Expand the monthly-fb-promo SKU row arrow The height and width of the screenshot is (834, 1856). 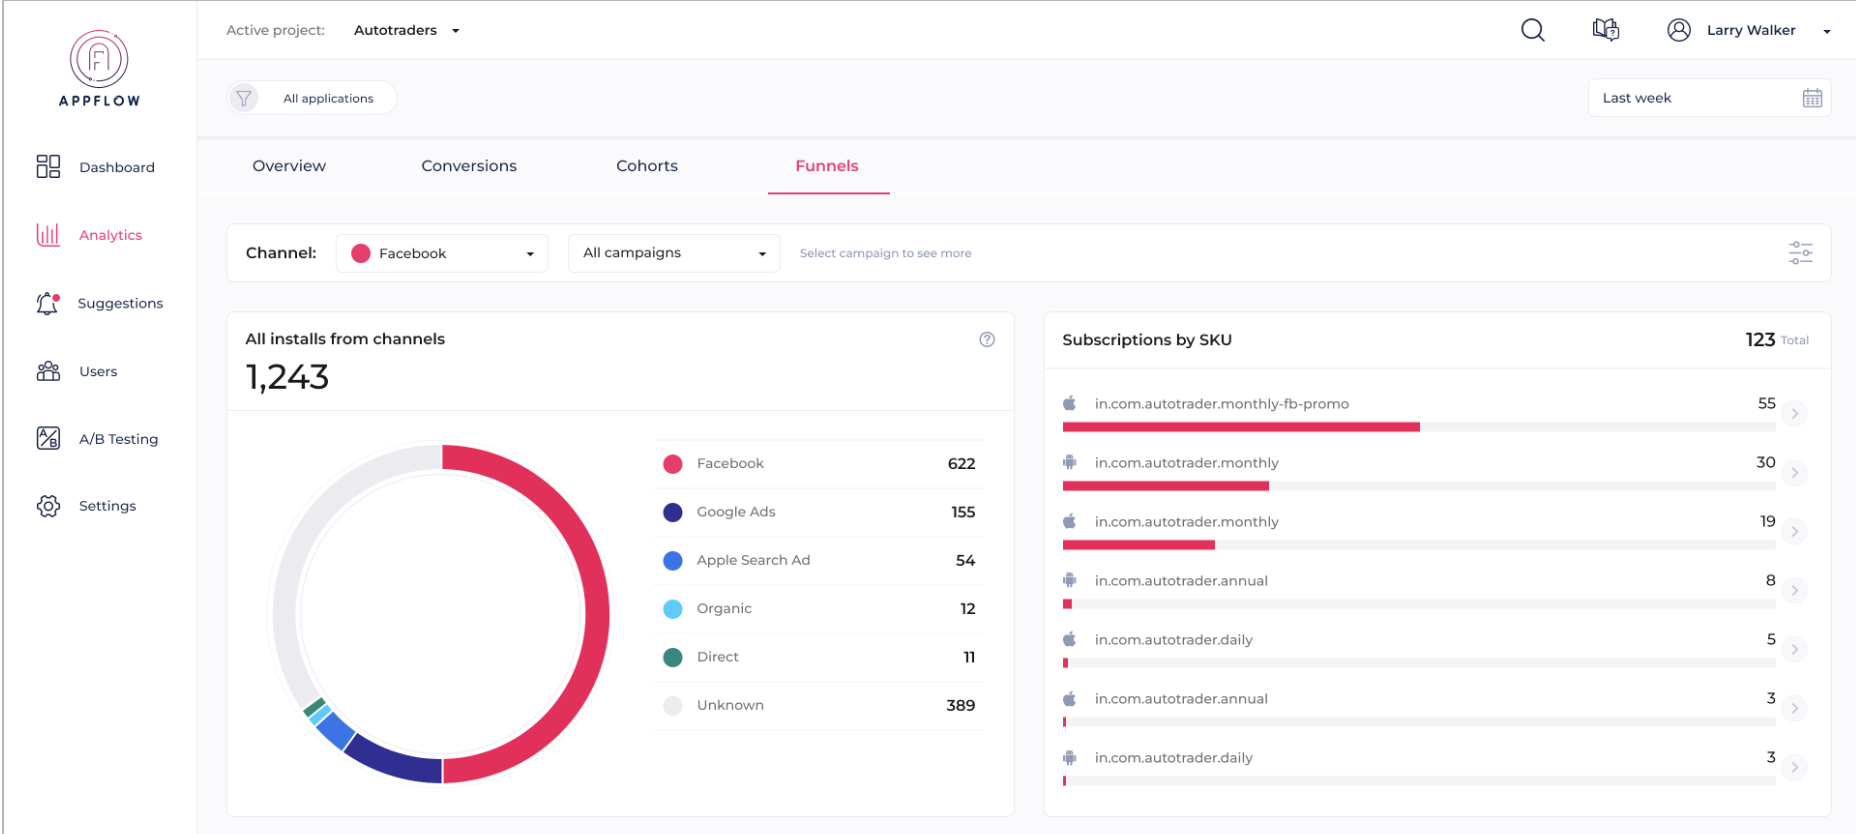[1795, 414]
